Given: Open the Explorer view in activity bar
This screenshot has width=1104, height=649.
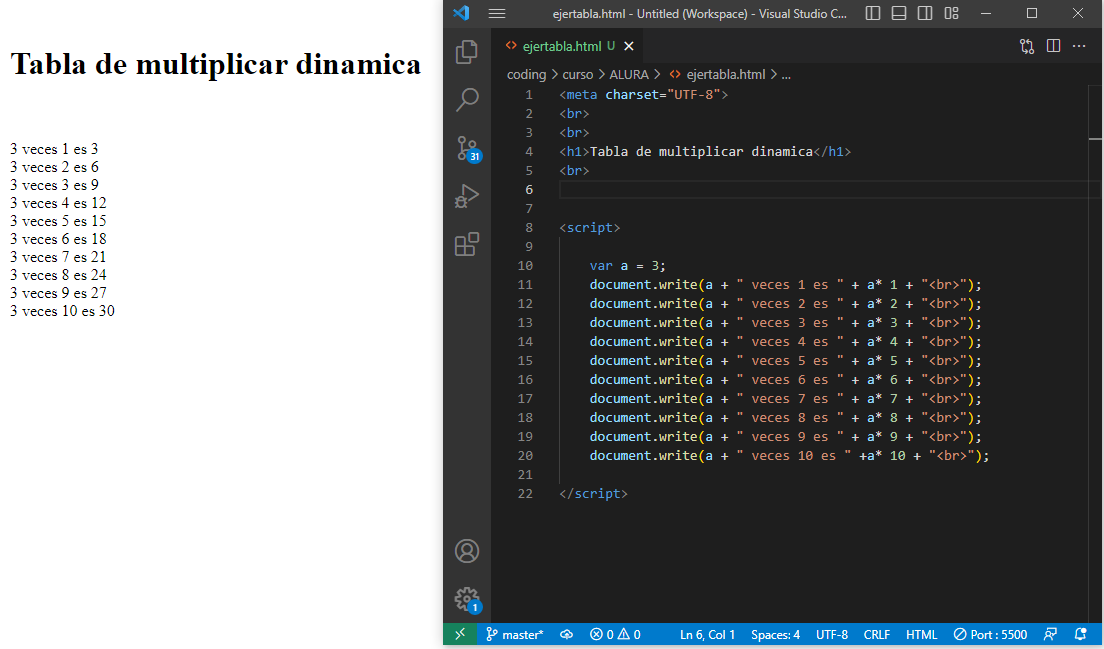Looking at the screenshot, I should click(x=467, y=52).
